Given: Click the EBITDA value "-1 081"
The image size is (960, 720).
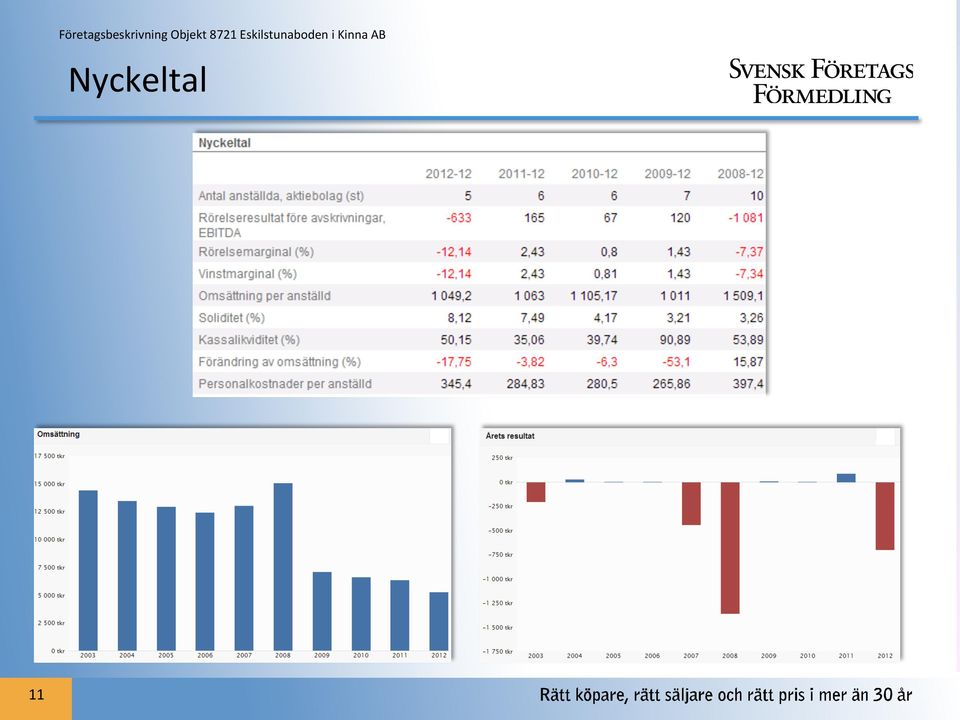Looking at the screenshot, I should (745, 218).
